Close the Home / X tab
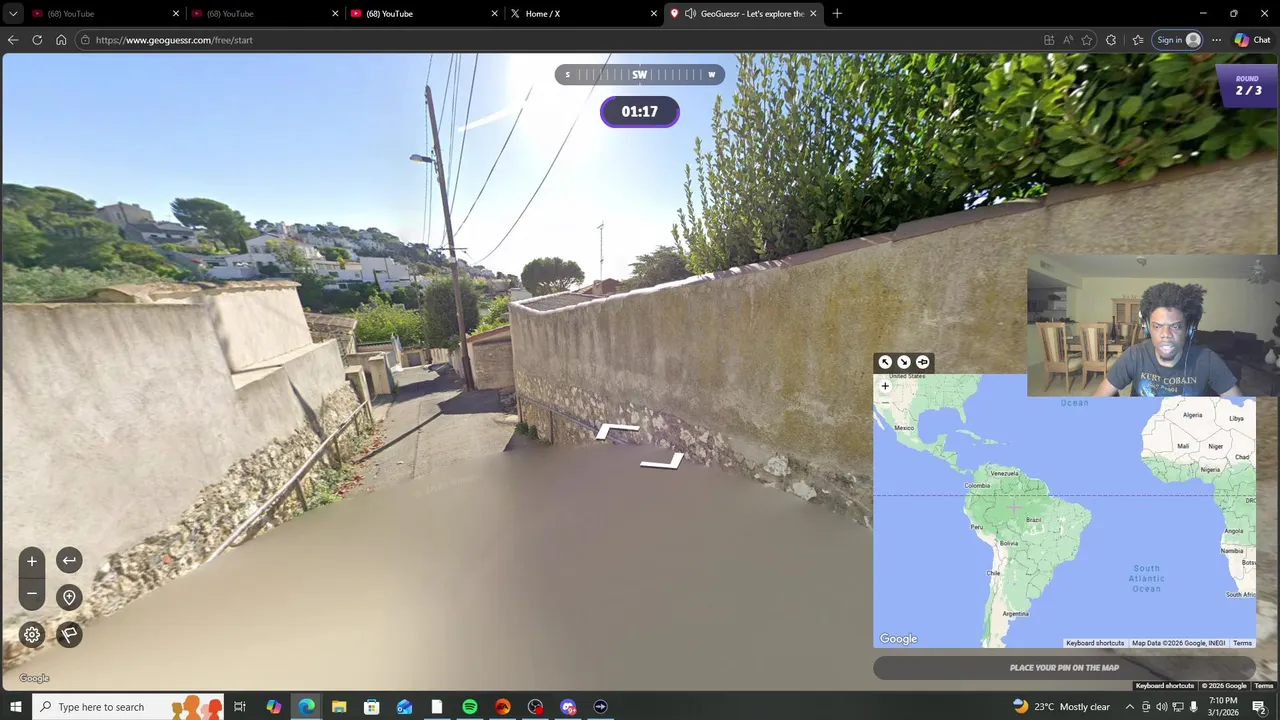Screen dimensions: 1280x720 point(654,14)
